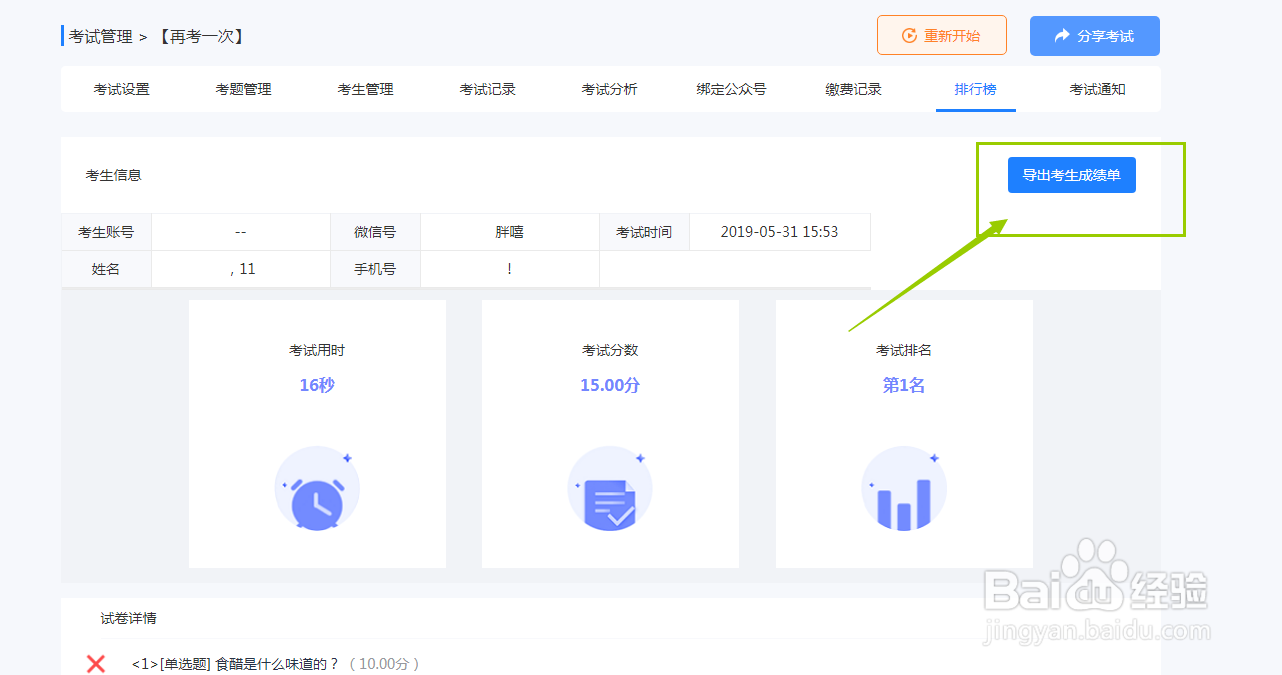Click the bar chart icon under 考试排名

pos(903,489)
